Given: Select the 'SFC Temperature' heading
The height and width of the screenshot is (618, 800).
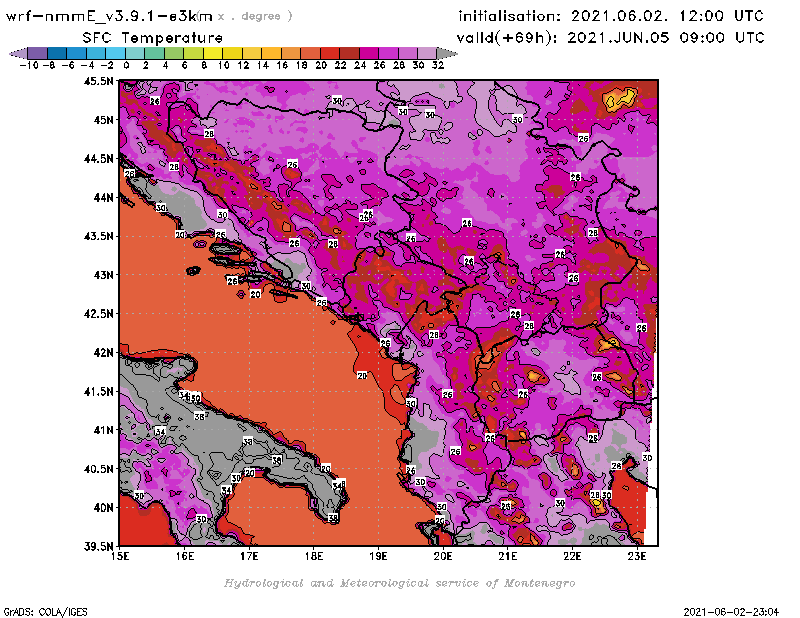Looking at the screenshot, I should (153, 38).
